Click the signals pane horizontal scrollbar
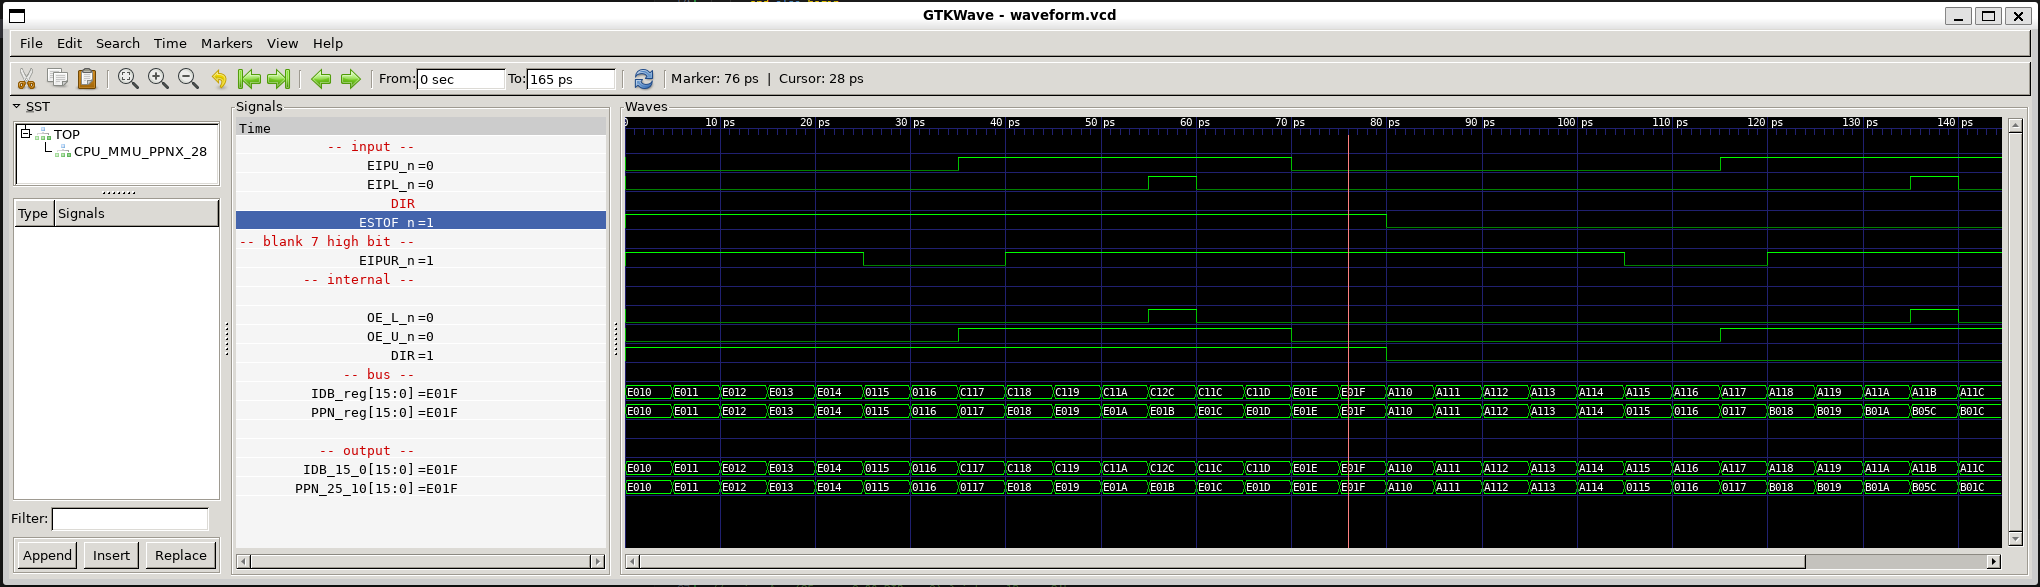The image size is (2040, 587). [x=421, y=562]
